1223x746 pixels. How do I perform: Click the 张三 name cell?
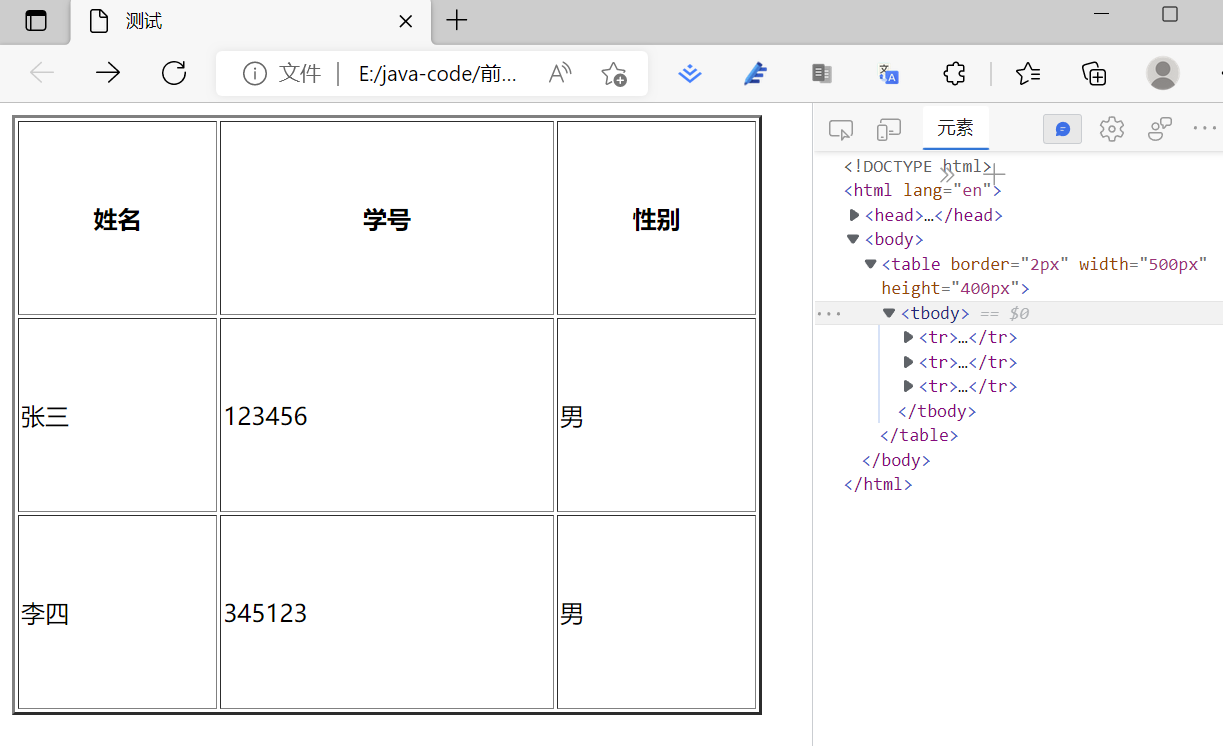tap(117, 415)
